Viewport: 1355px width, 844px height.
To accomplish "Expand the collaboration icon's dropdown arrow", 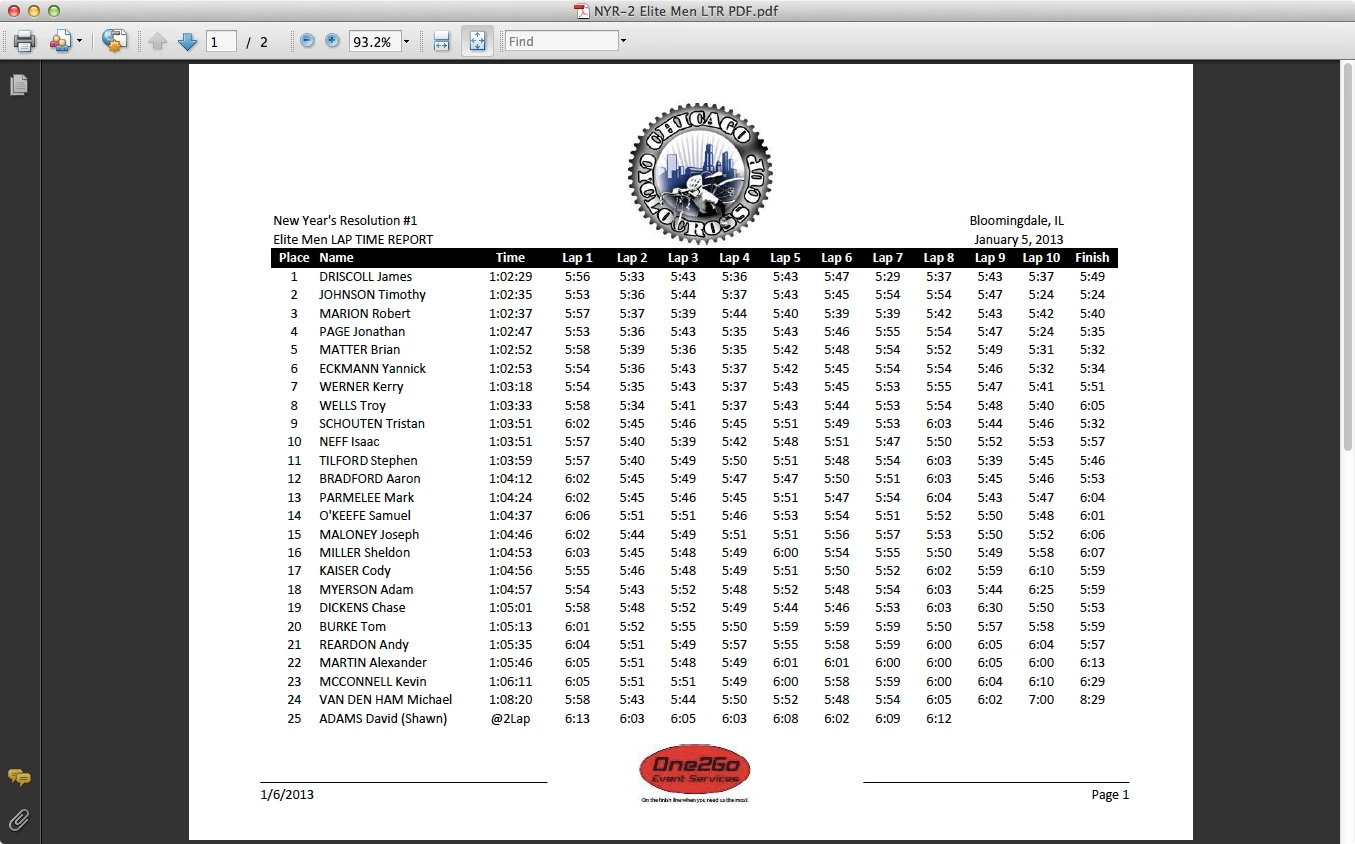I will 78,41.
